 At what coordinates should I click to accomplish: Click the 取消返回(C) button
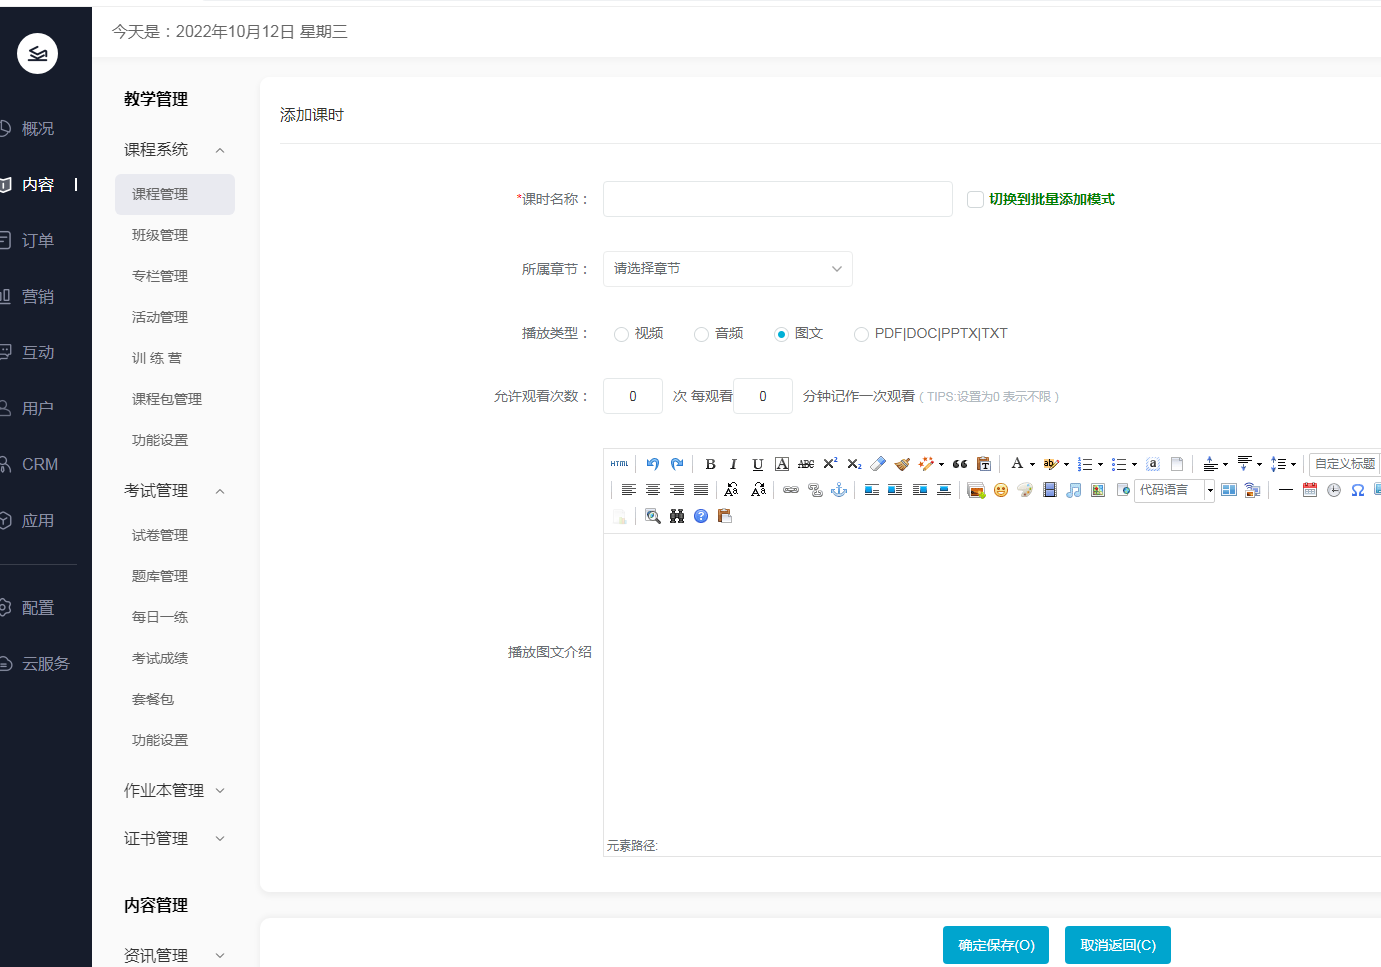1117,945
